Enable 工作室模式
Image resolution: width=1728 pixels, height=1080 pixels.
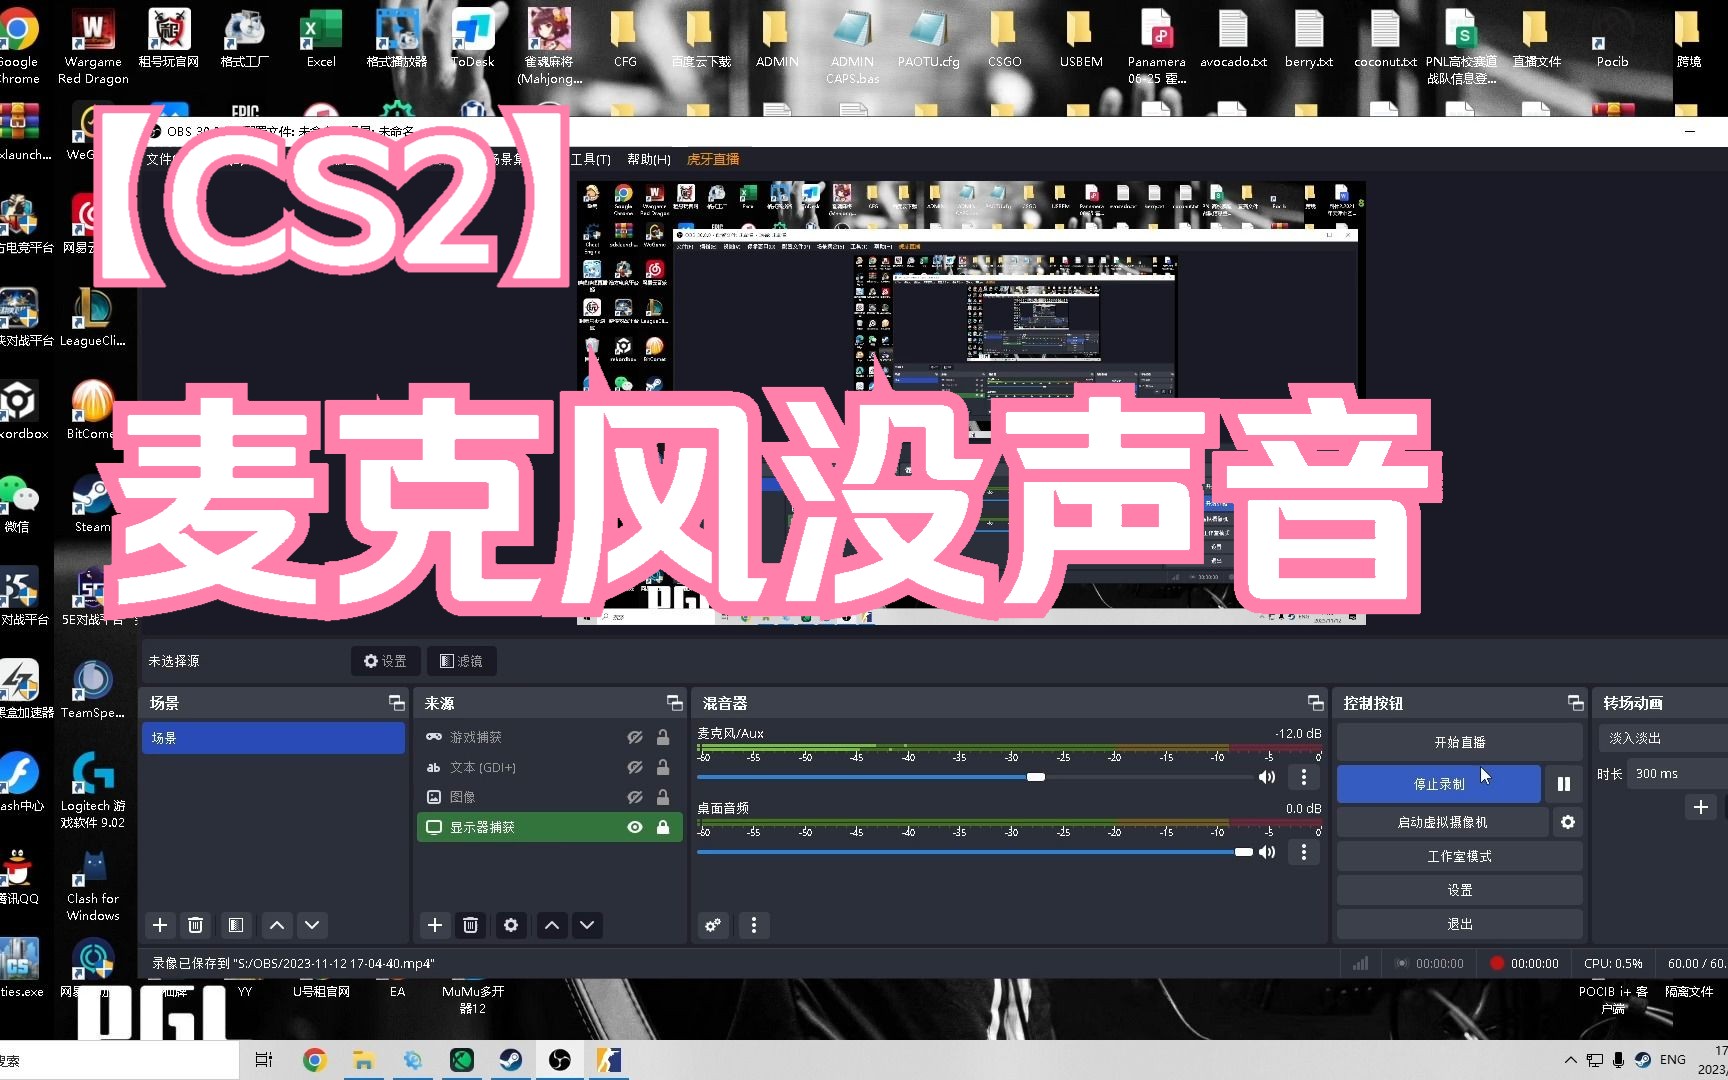click(1459, 856)
